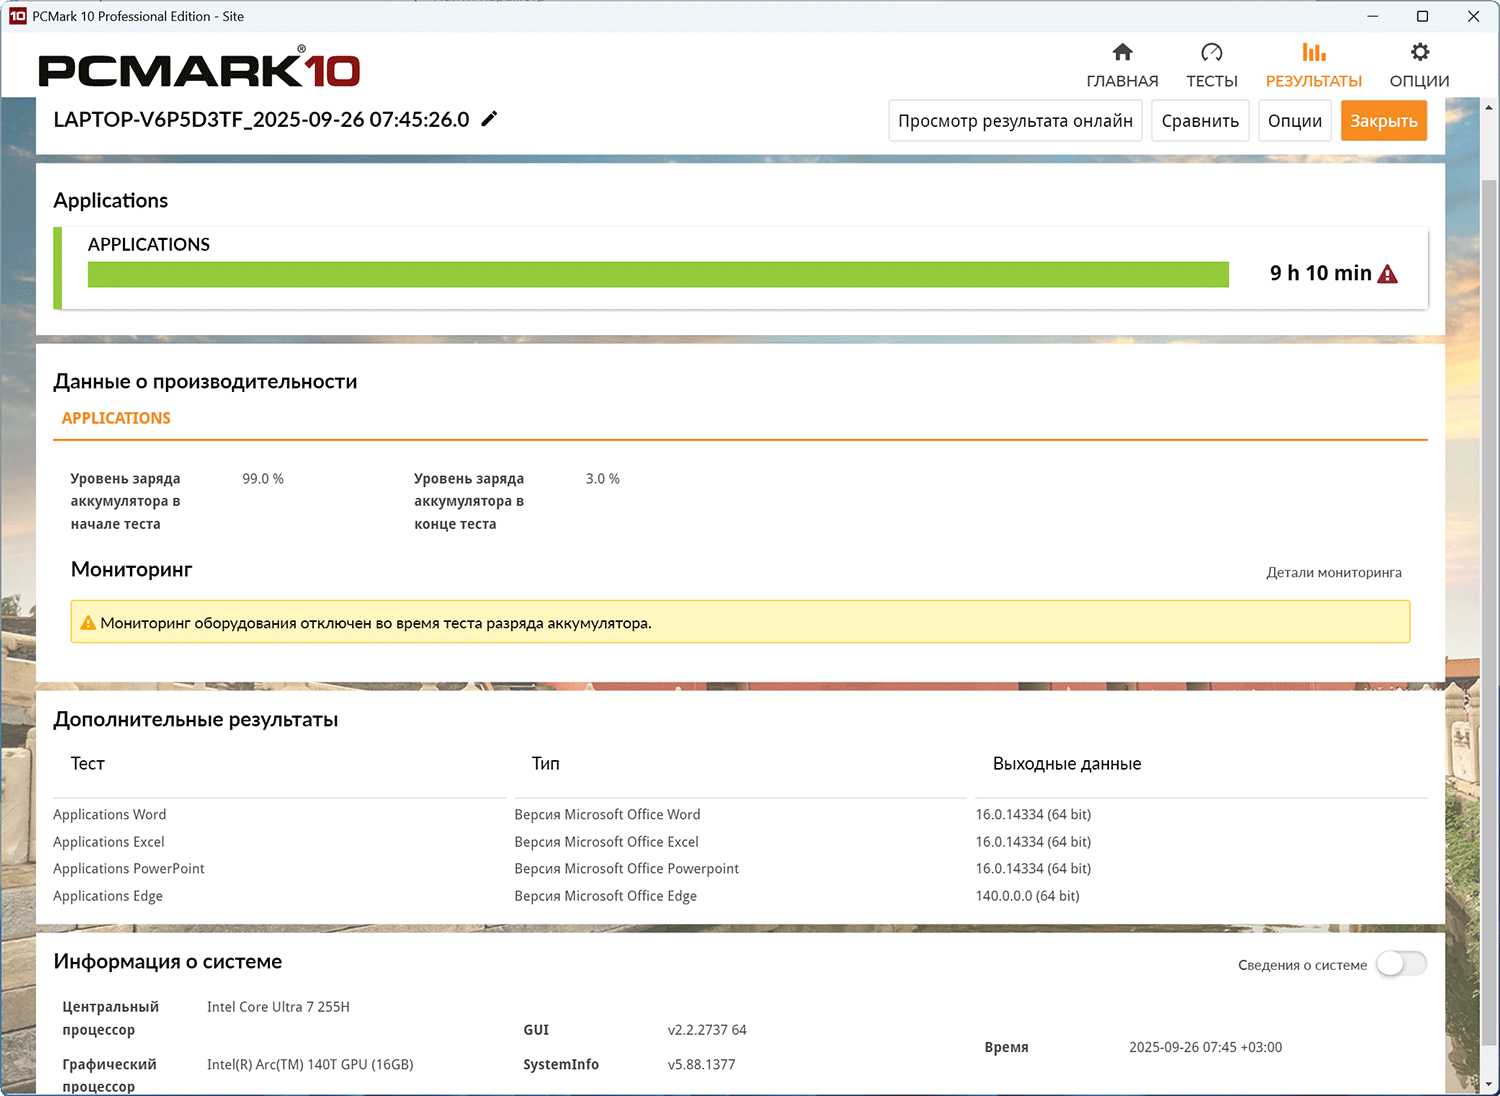This screenshot has height=1096, width=1500.
Task: Minimize the PCMark 10 window
Action: click(x=1372, y=16)
